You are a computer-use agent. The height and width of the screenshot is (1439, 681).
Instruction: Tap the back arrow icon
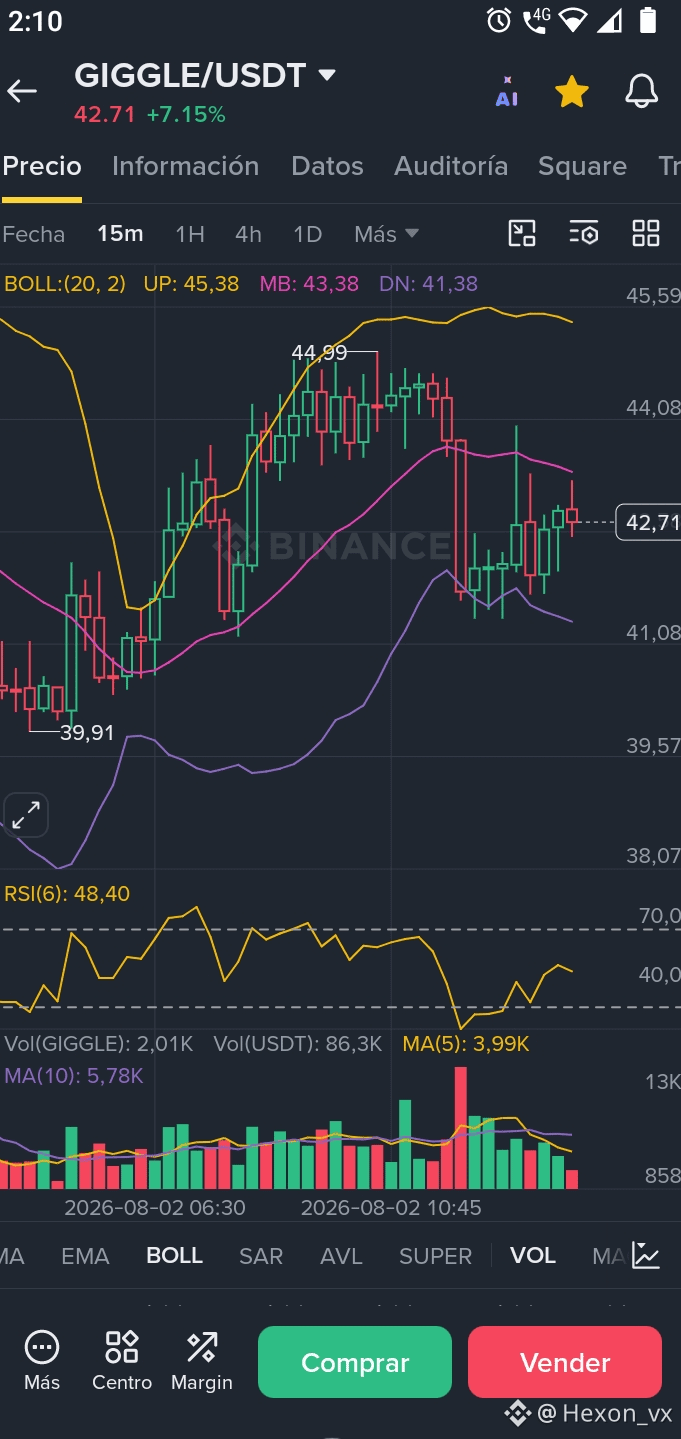(22, 91)
